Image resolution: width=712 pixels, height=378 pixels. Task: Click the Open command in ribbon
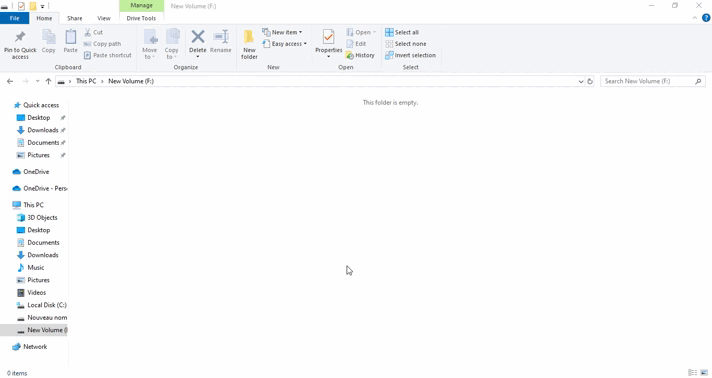[361, 32]
